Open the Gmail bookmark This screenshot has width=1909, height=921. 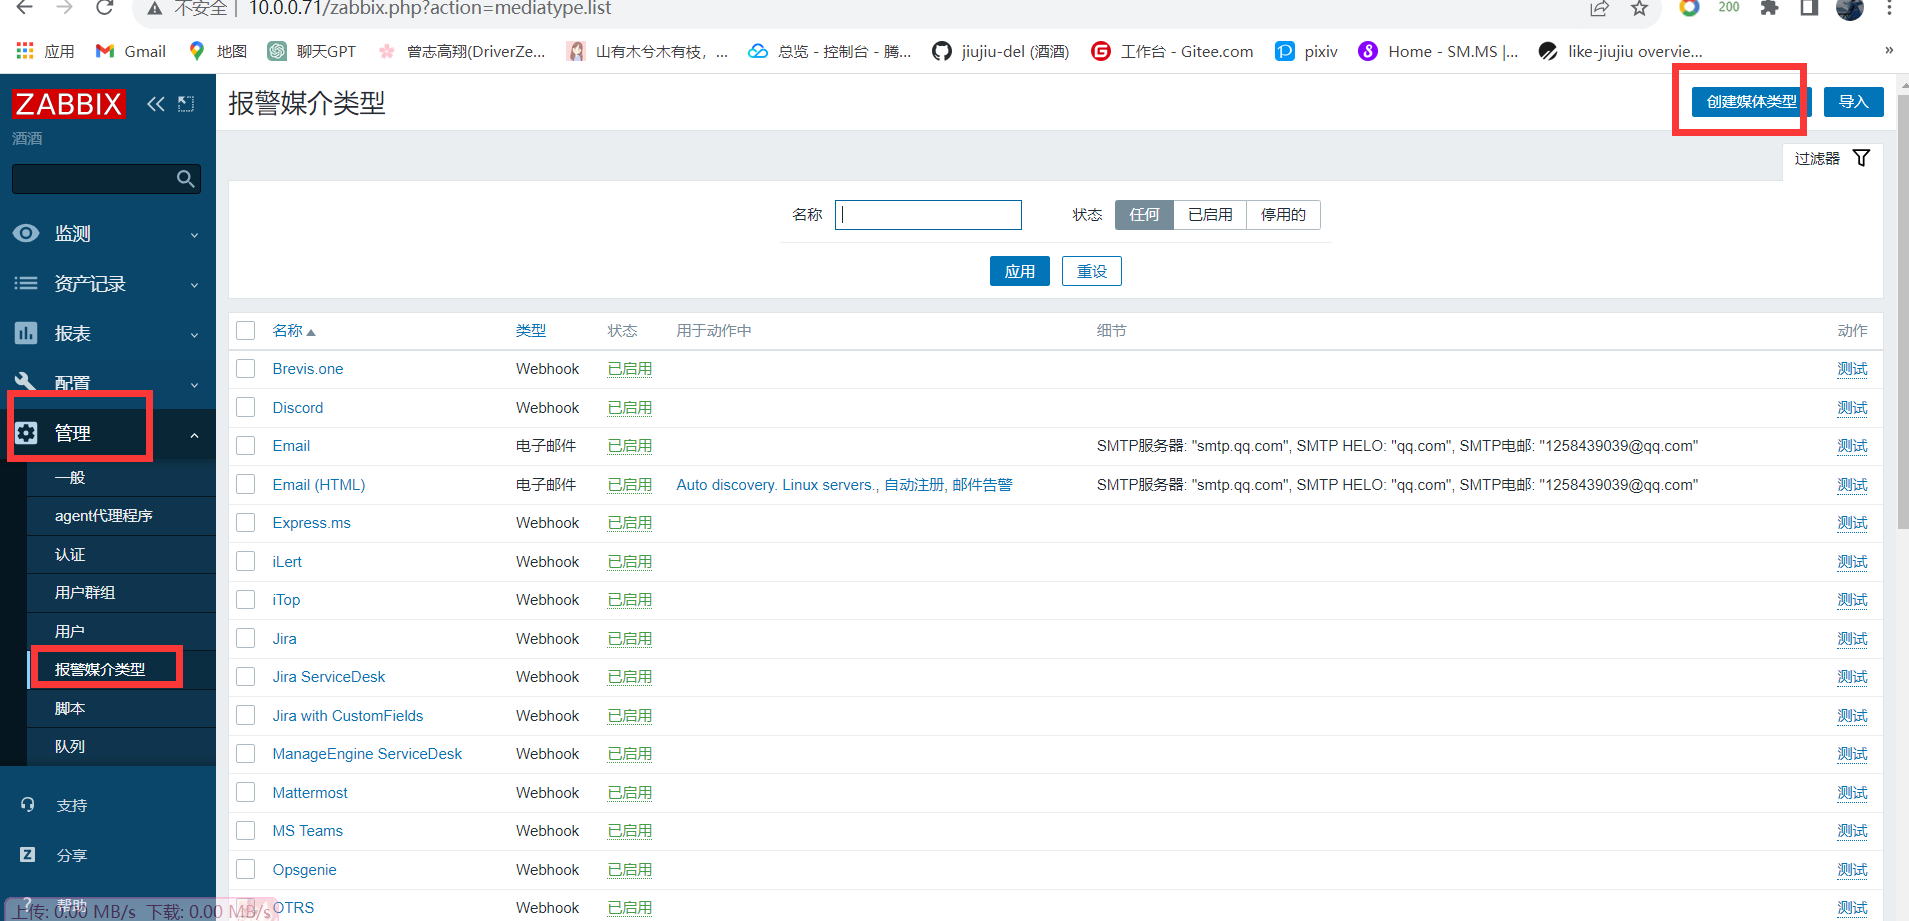(x=131, y=51)
